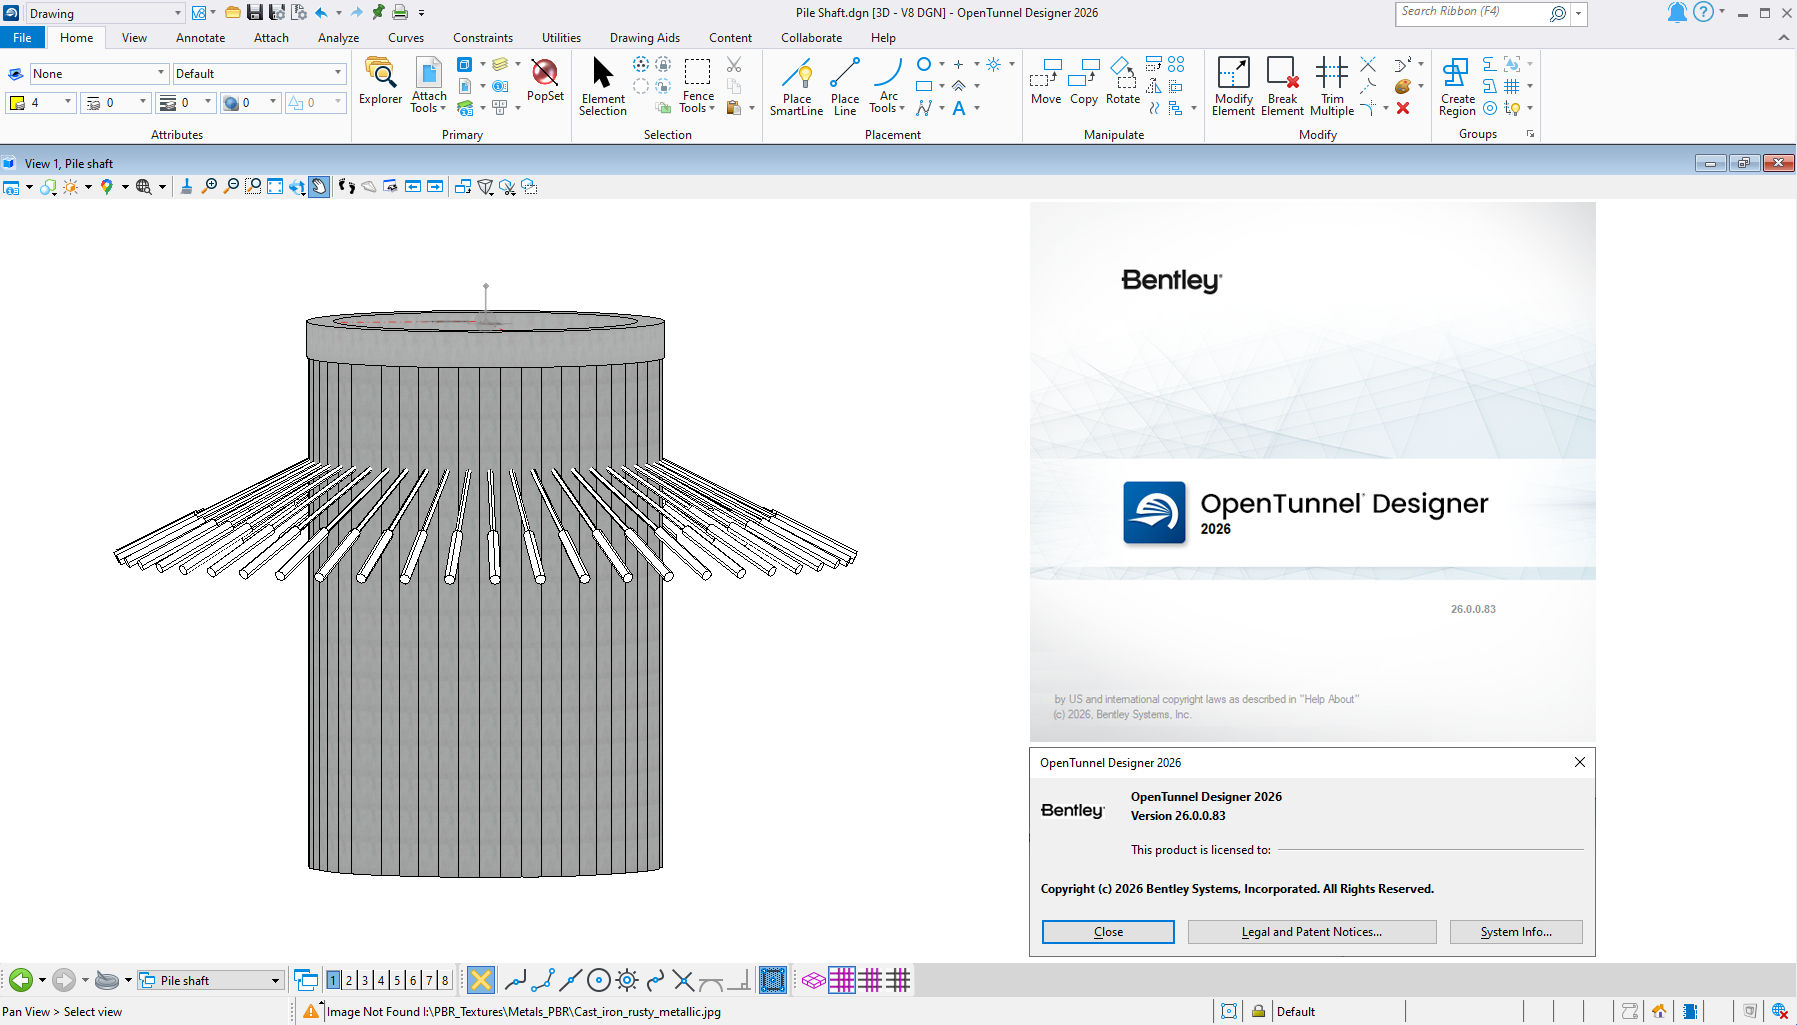
Task: Toggle AccuSnap yellow X button
Action: (x=481, y=980)
